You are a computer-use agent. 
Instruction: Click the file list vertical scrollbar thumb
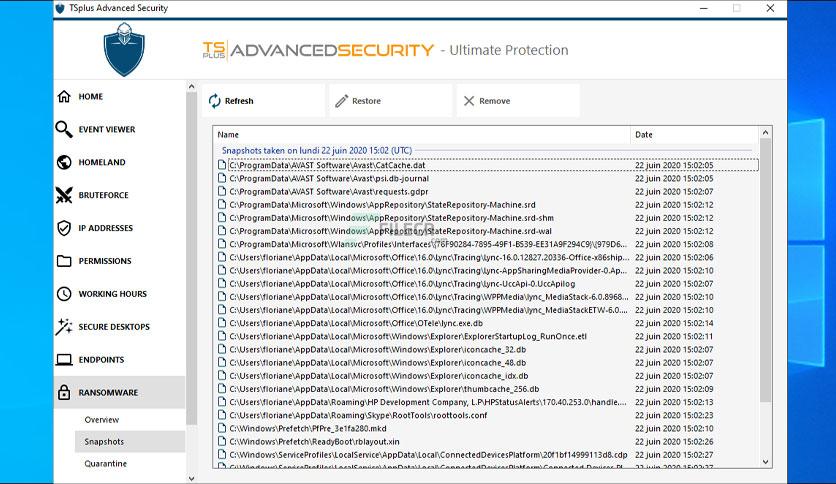tap(766, 270)
